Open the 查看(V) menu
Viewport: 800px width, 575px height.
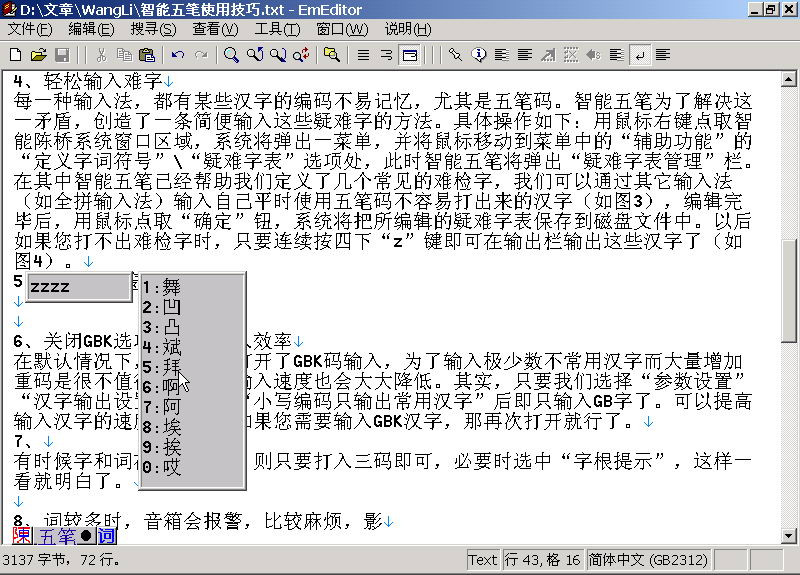tap(215, 29)
